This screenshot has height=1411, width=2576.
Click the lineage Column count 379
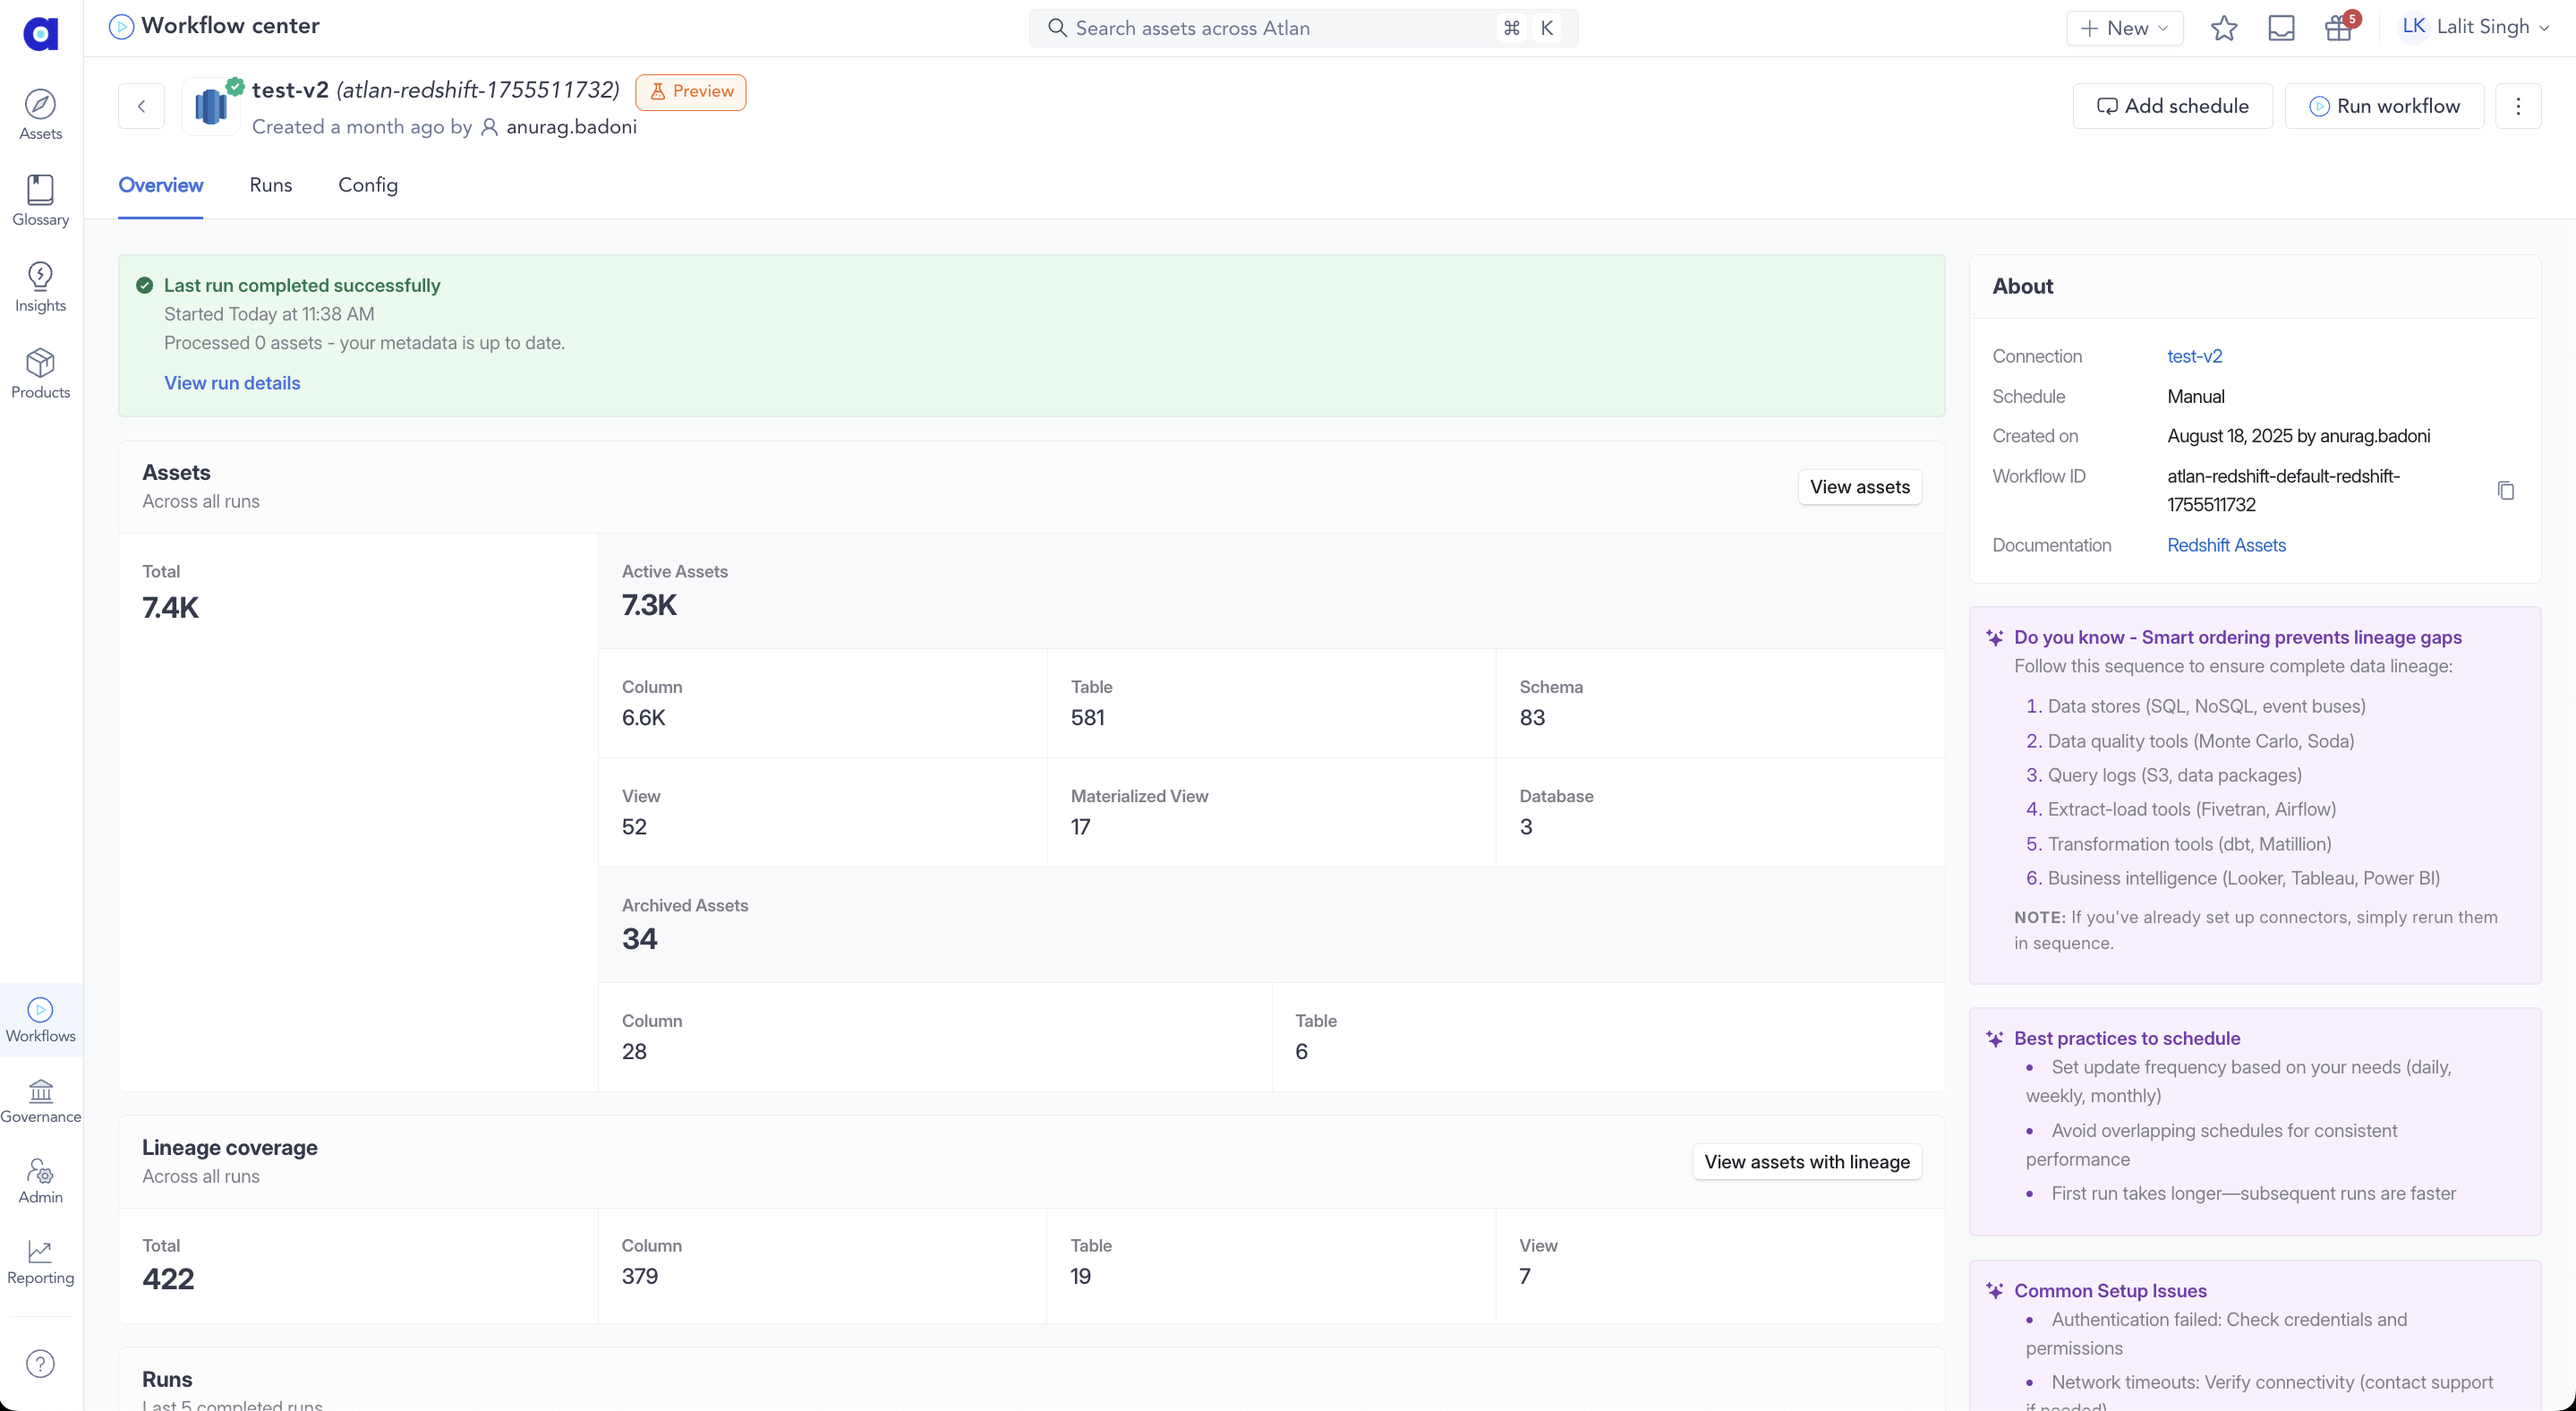click(x=639, y=1277)
